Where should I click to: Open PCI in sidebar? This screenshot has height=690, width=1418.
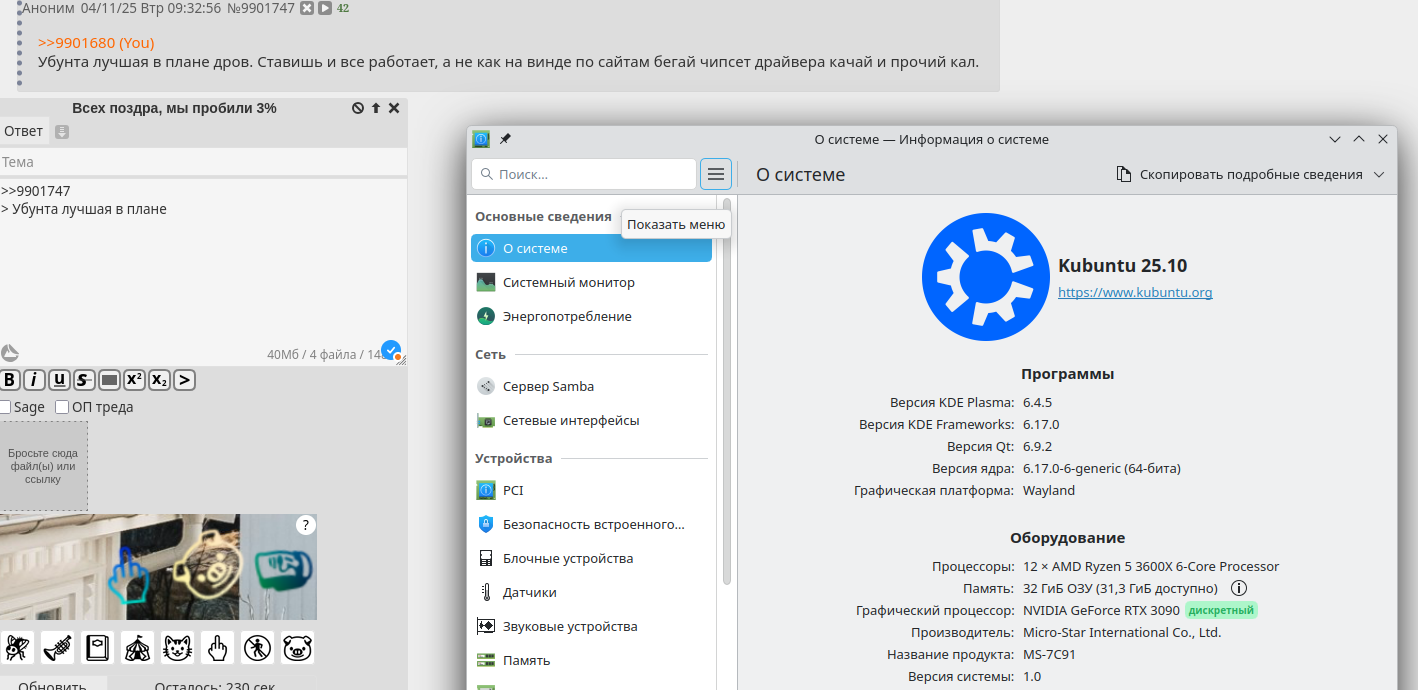591,490
